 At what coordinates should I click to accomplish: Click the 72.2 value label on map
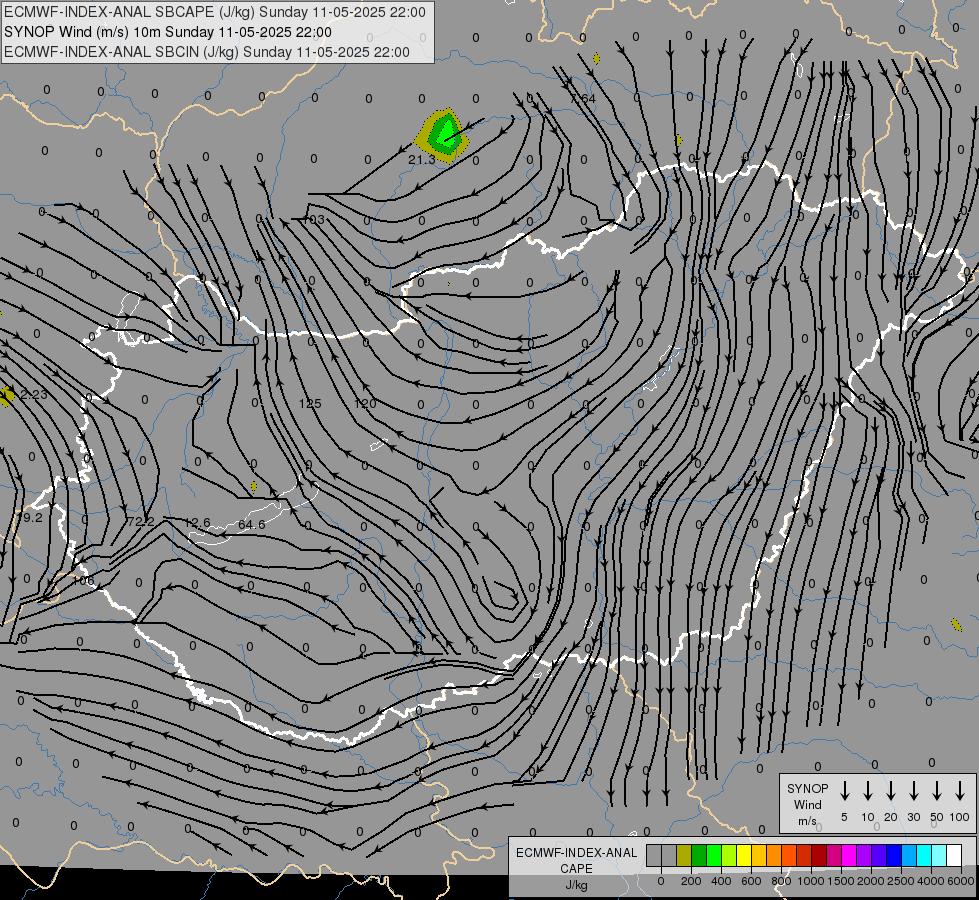pos(140,522)
